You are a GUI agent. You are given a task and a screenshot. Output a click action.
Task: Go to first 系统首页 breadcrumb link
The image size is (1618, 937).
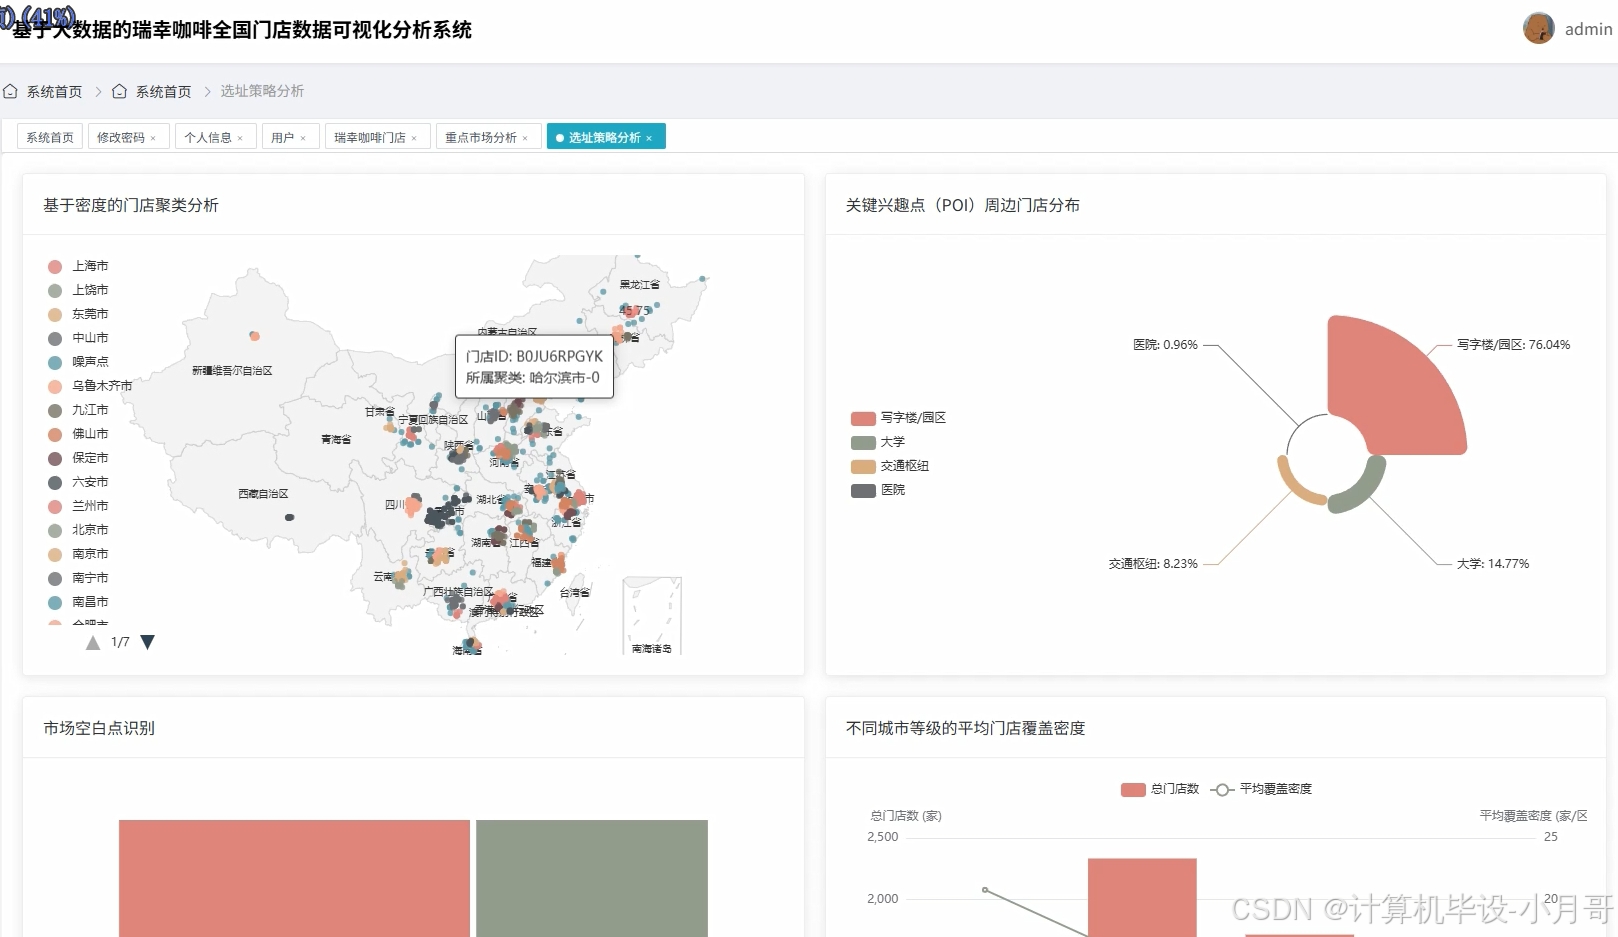(x=54, y=91)
